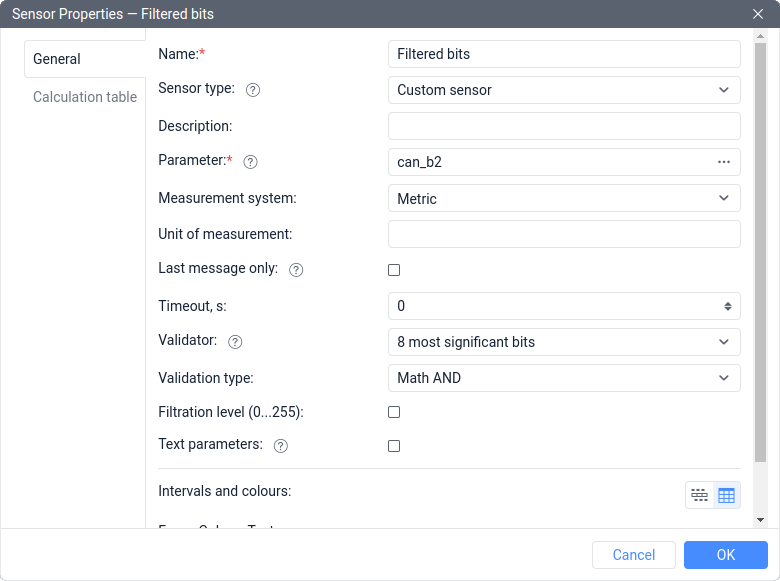
Task: Enable Last message only checkbox
Action: coord(394,270)
